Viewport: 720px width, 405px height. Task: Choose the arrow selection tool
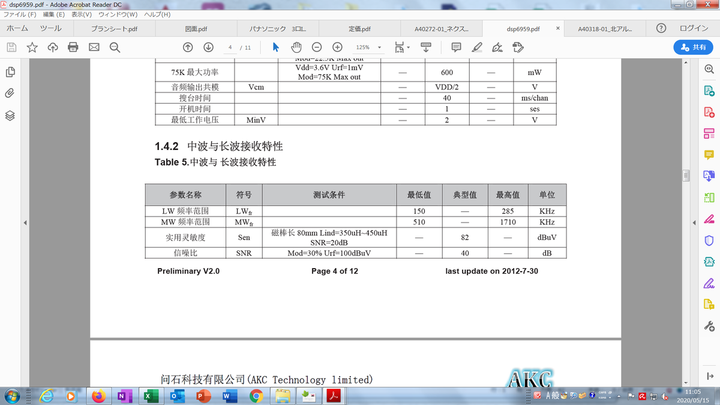click(275, 47)
